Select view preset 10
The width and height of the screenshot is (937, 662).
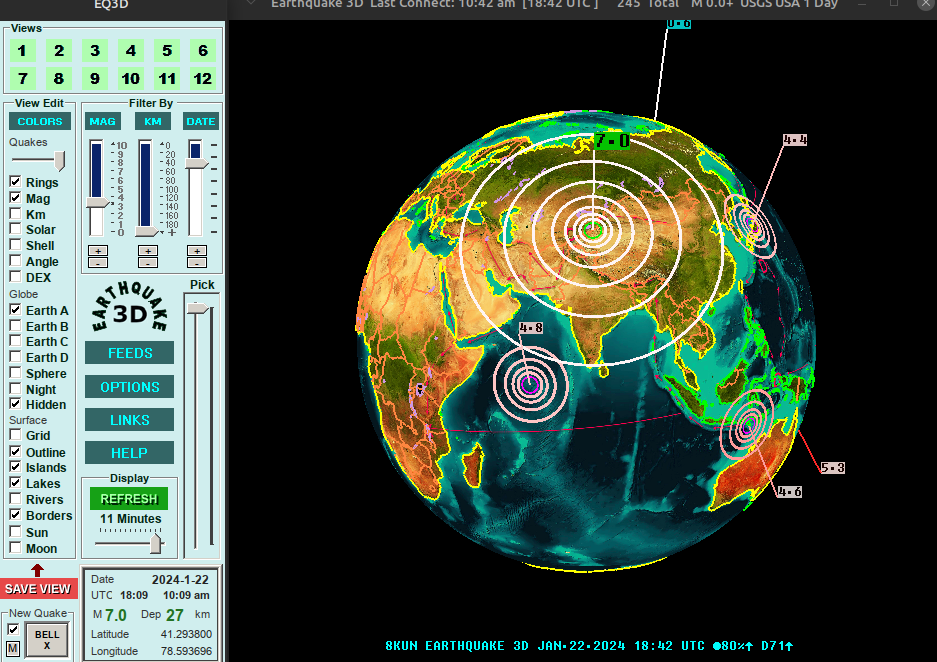click(131, 78)
